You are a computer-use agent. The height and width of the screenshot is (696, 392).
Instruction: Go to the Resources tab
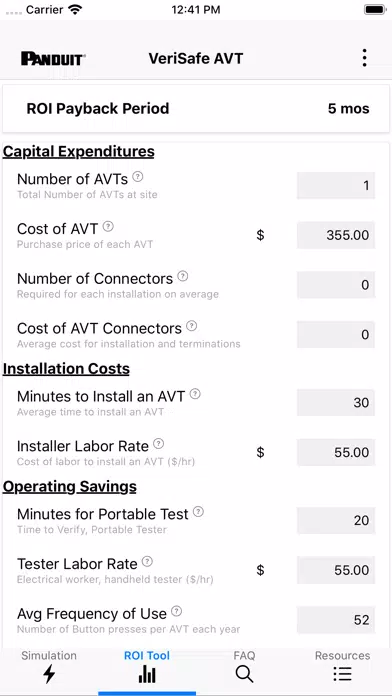(342, 668)
